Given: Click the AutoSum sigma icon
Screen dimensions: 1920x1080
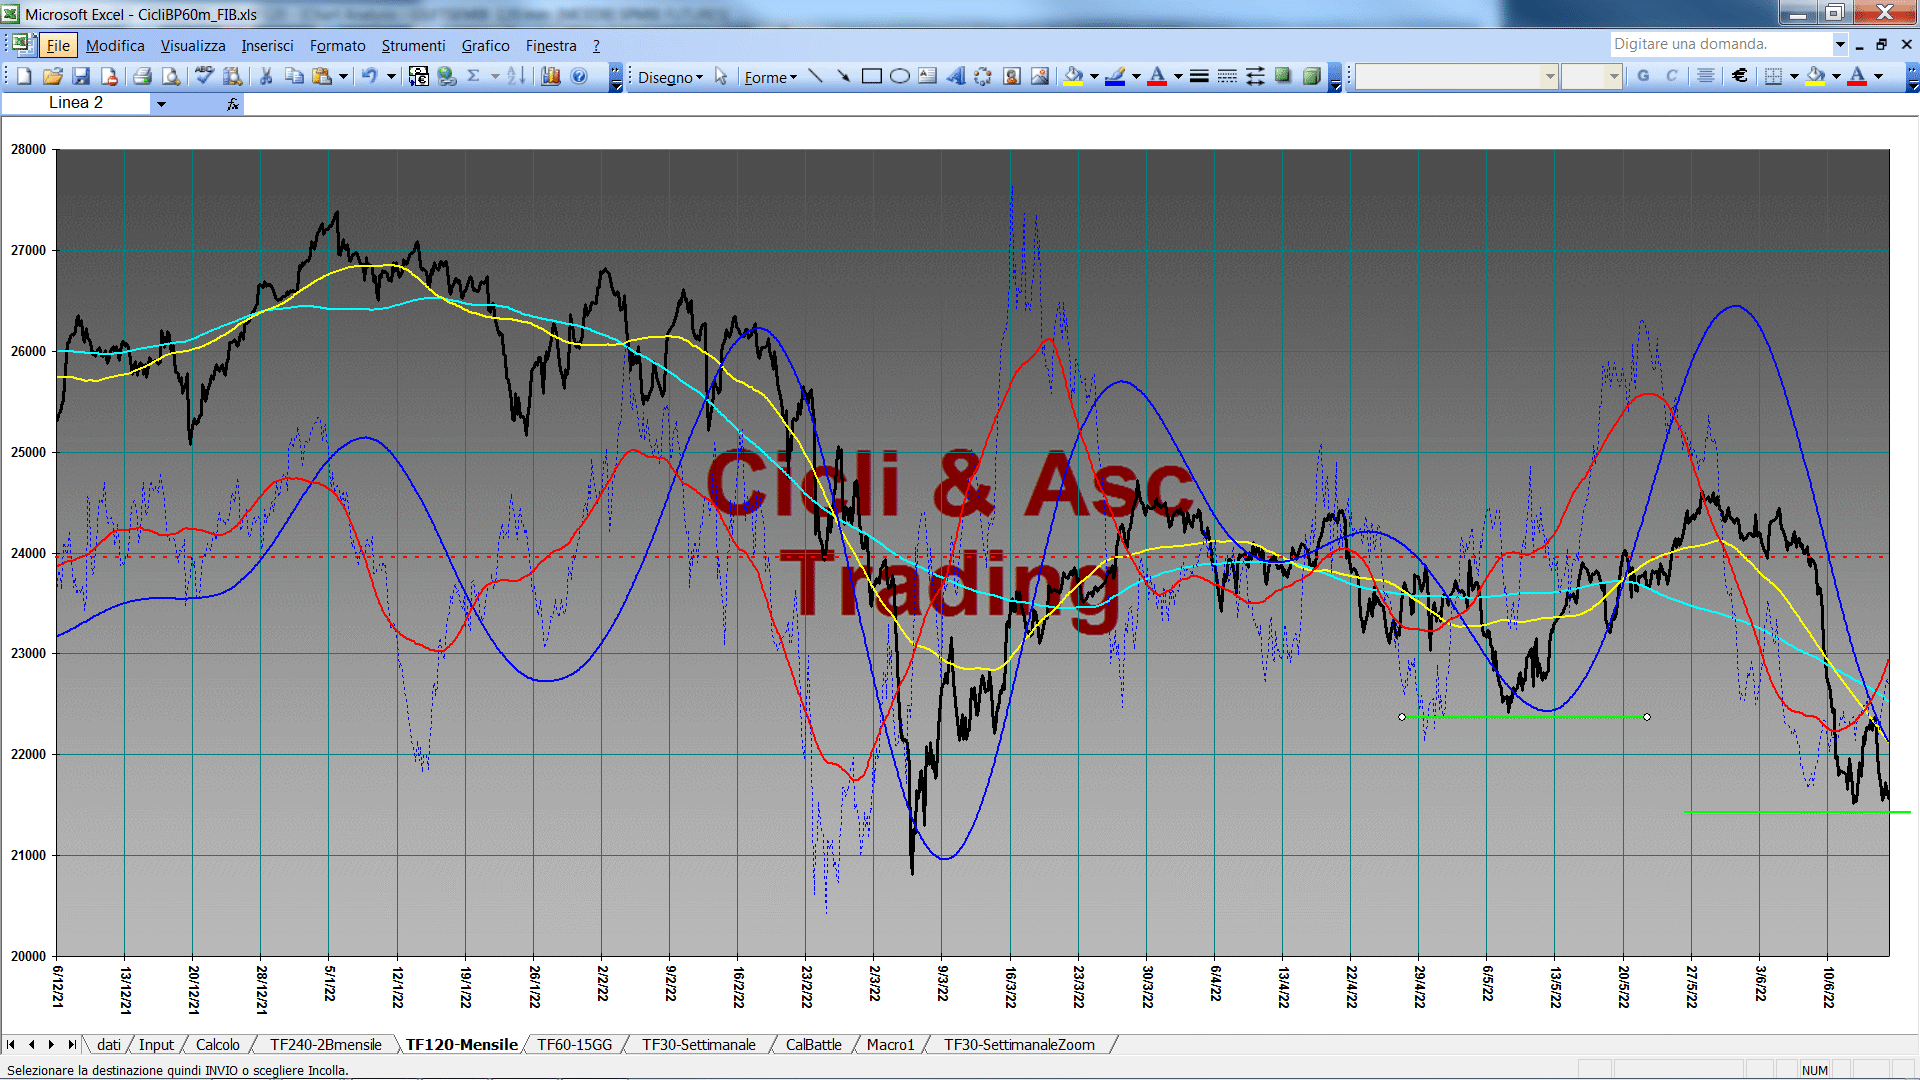Looking at the screenshot, I should (474, 76).
